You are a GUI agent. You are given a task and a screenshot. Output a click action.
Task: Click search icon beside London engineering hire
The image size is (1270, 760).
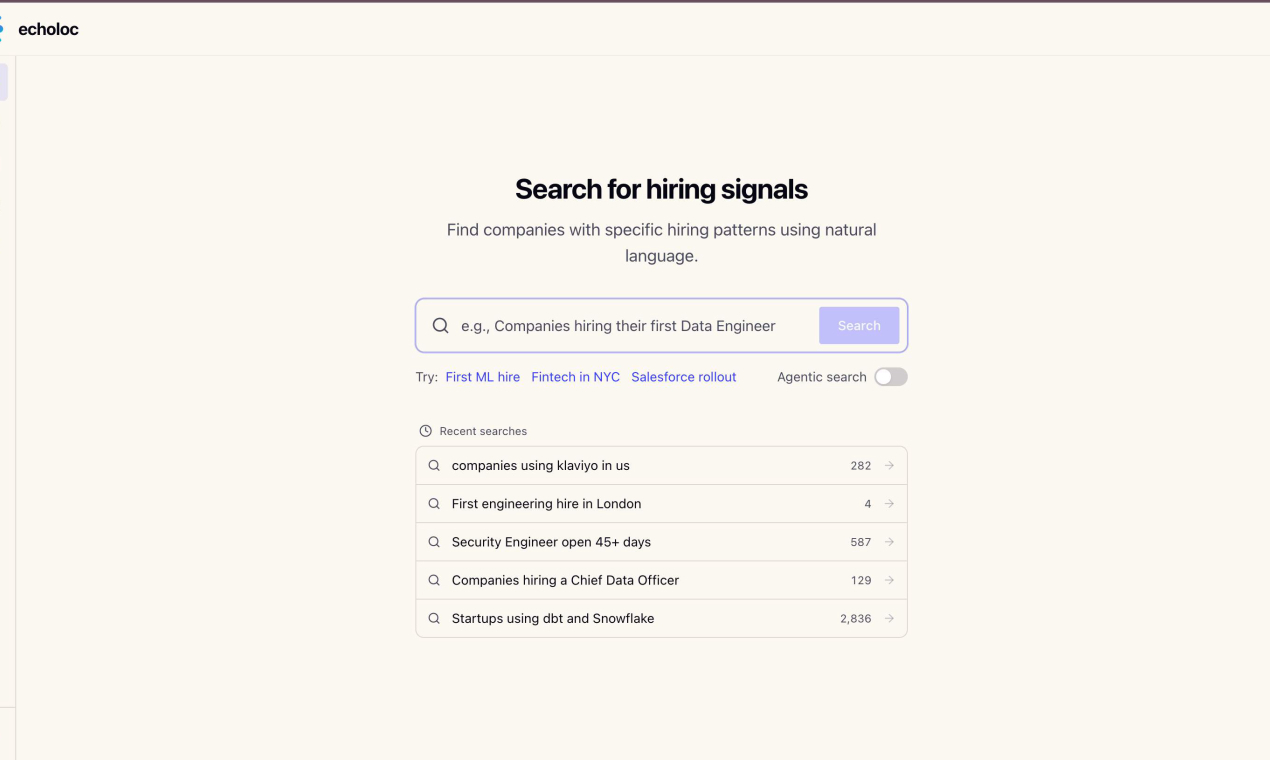(x=434, y=504)
